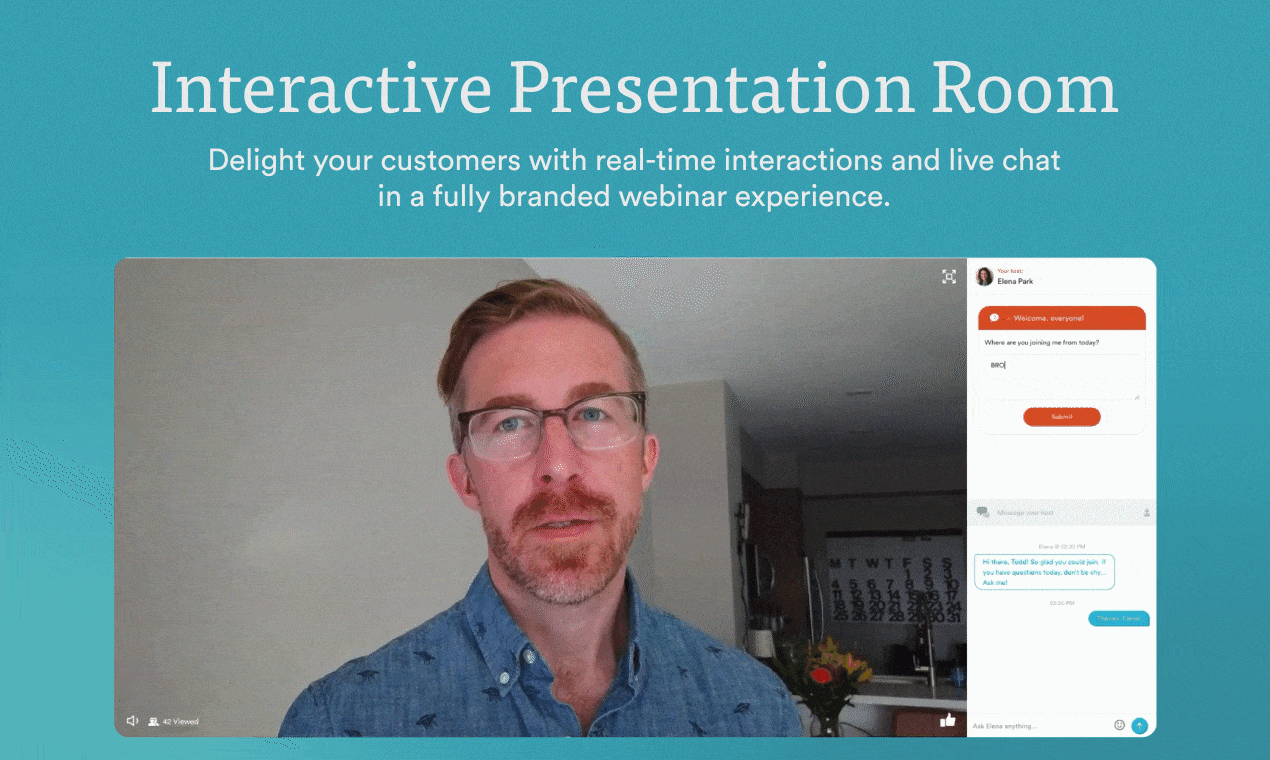Click the poll answer field containing BRO
Image resolution: width=1270 pixels, height=760 pixels.
(x=1062, y=377)
